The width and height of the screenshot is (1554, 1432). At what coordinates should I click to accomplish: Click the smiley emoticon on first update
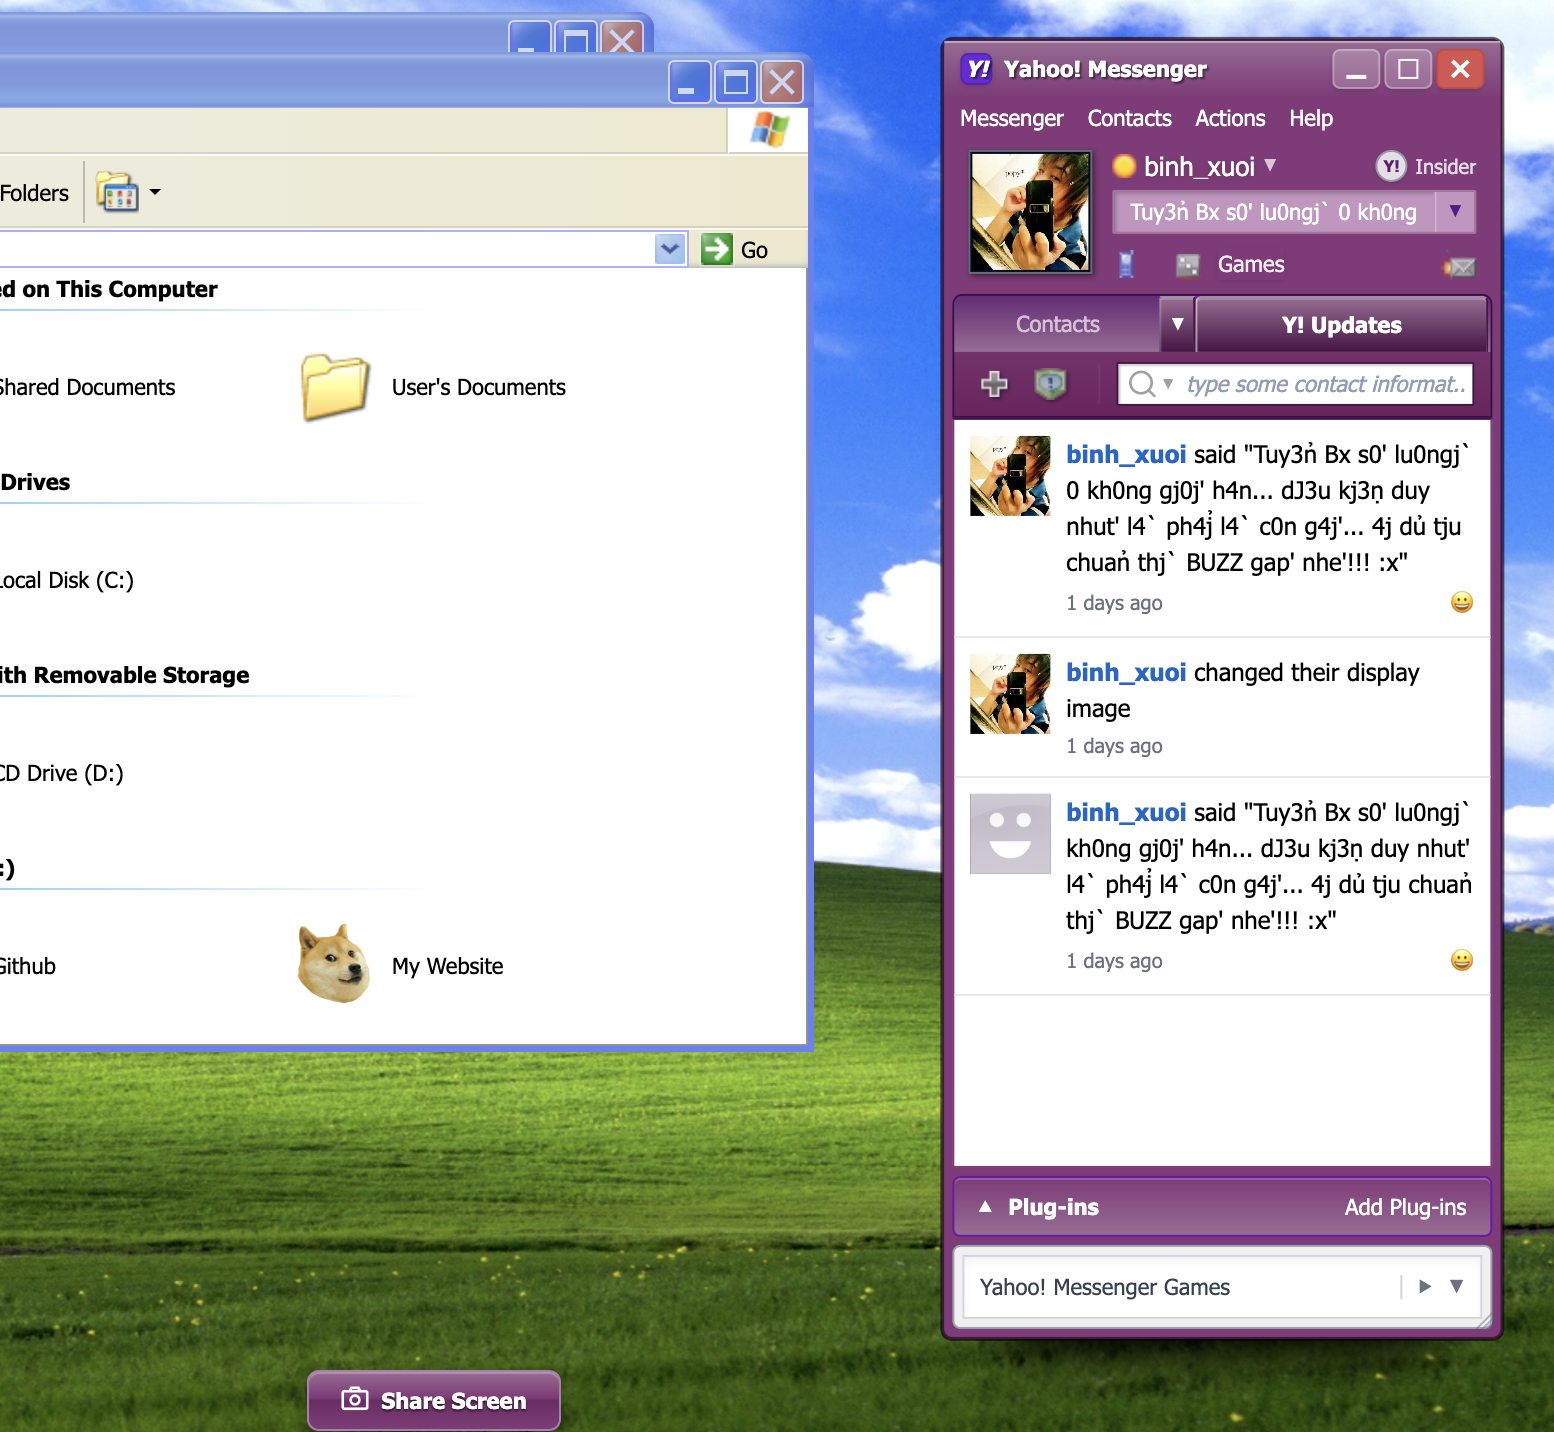[x=1461, y=602]
